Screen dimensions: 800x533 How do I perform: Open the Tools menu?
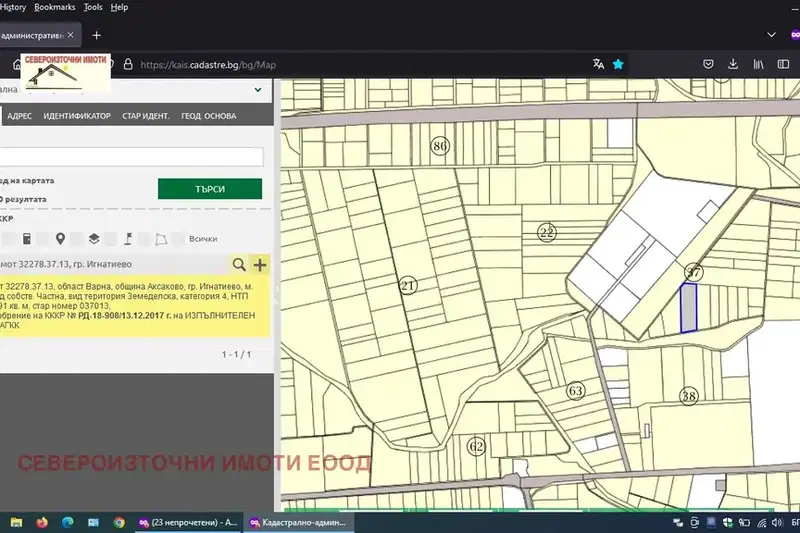tap(93, 7)
